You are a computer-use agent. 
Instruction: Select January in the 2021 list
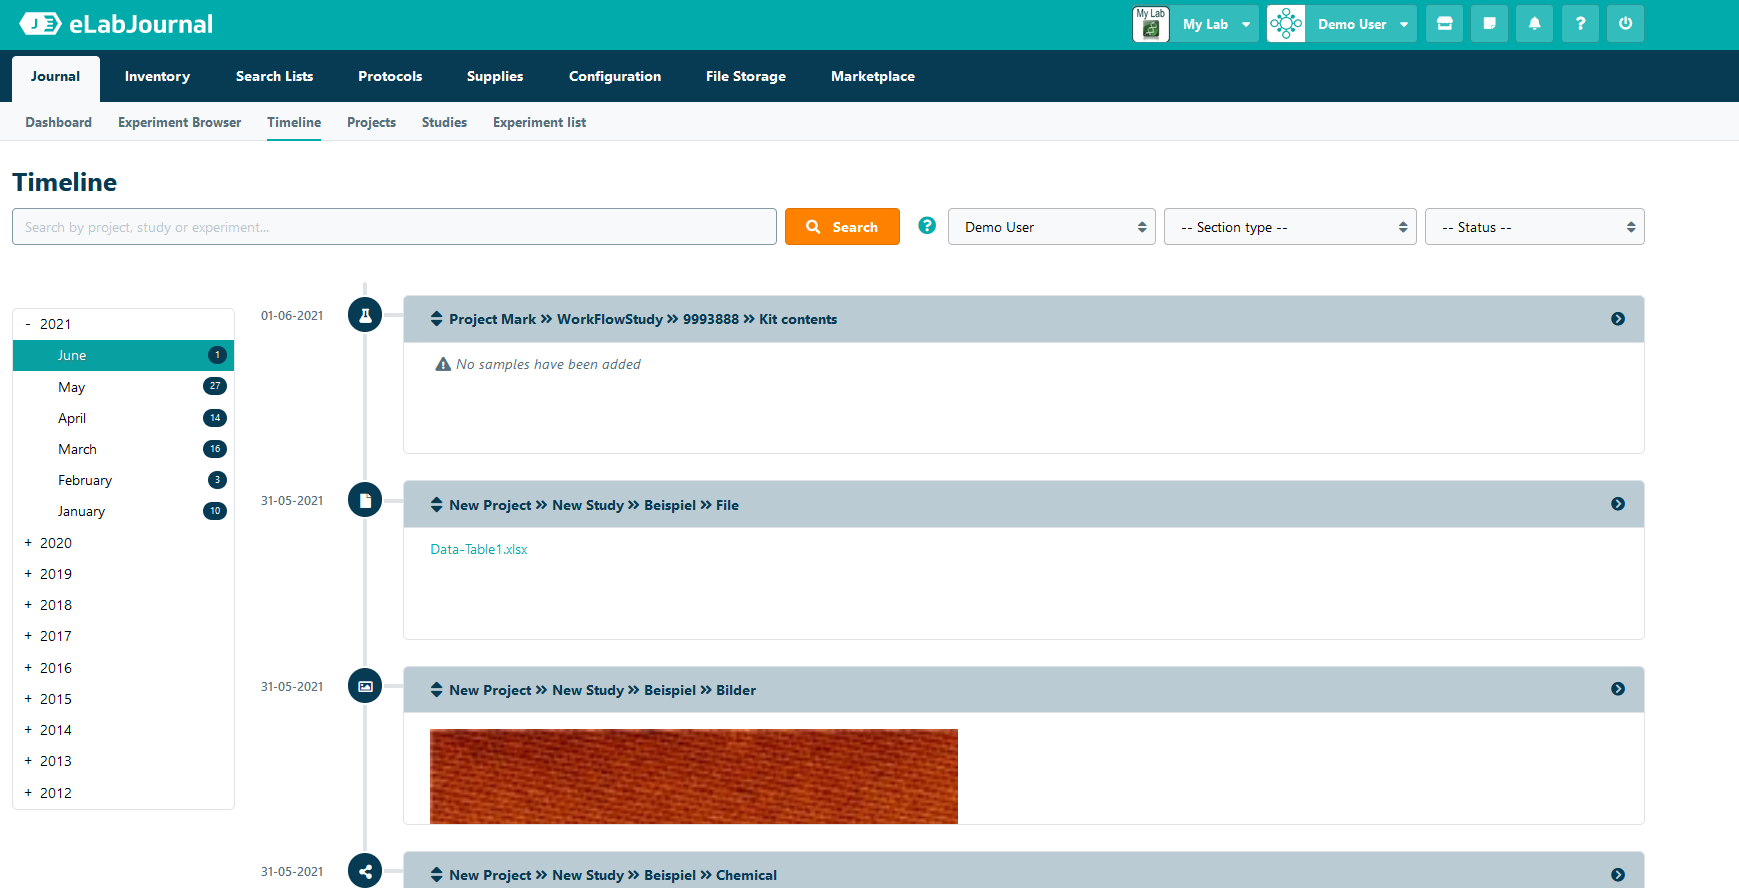coord(123,511)
